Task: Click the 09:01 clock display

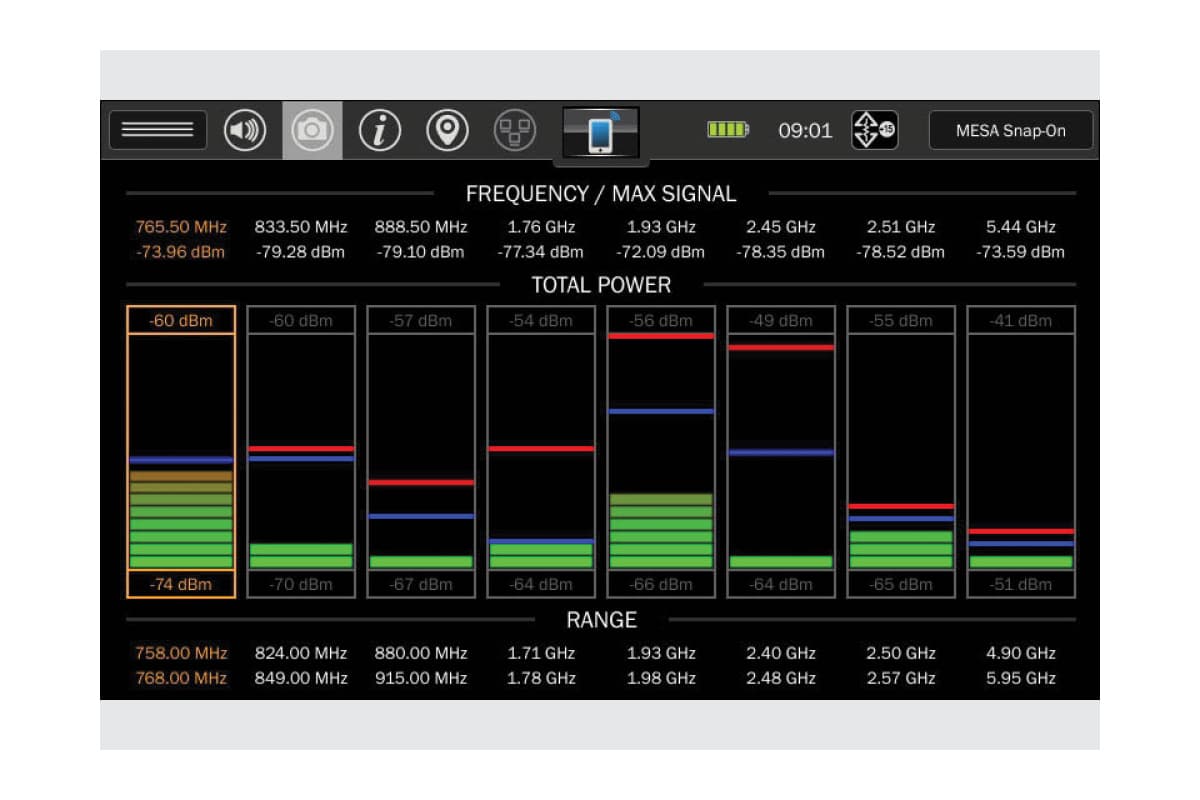Action: tap(805, 131)
